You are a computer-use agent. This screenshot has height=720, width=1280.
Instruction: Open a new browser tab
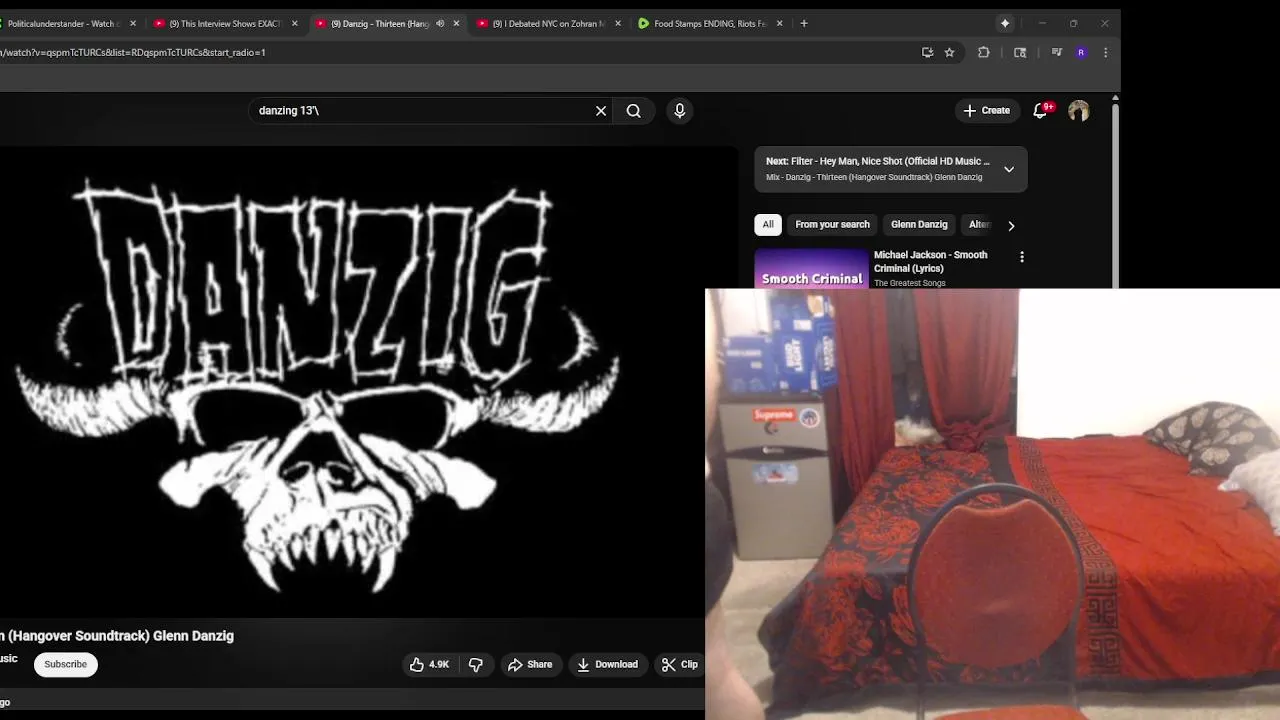pos(804,24)
